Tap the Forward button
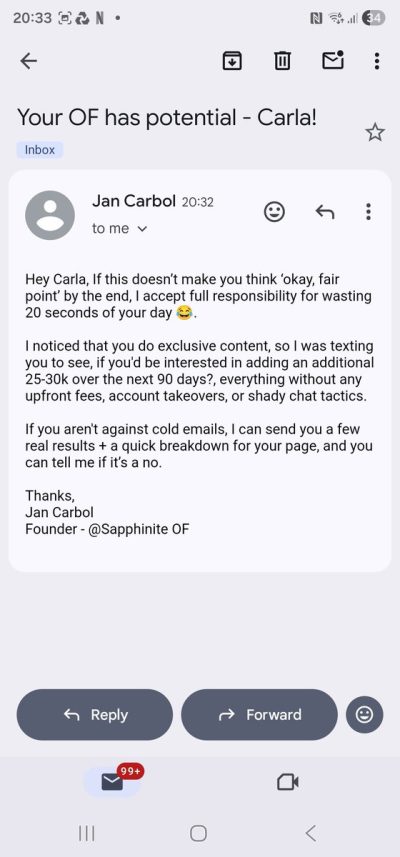This screenshot has height=857, width=400. point(259,714)
